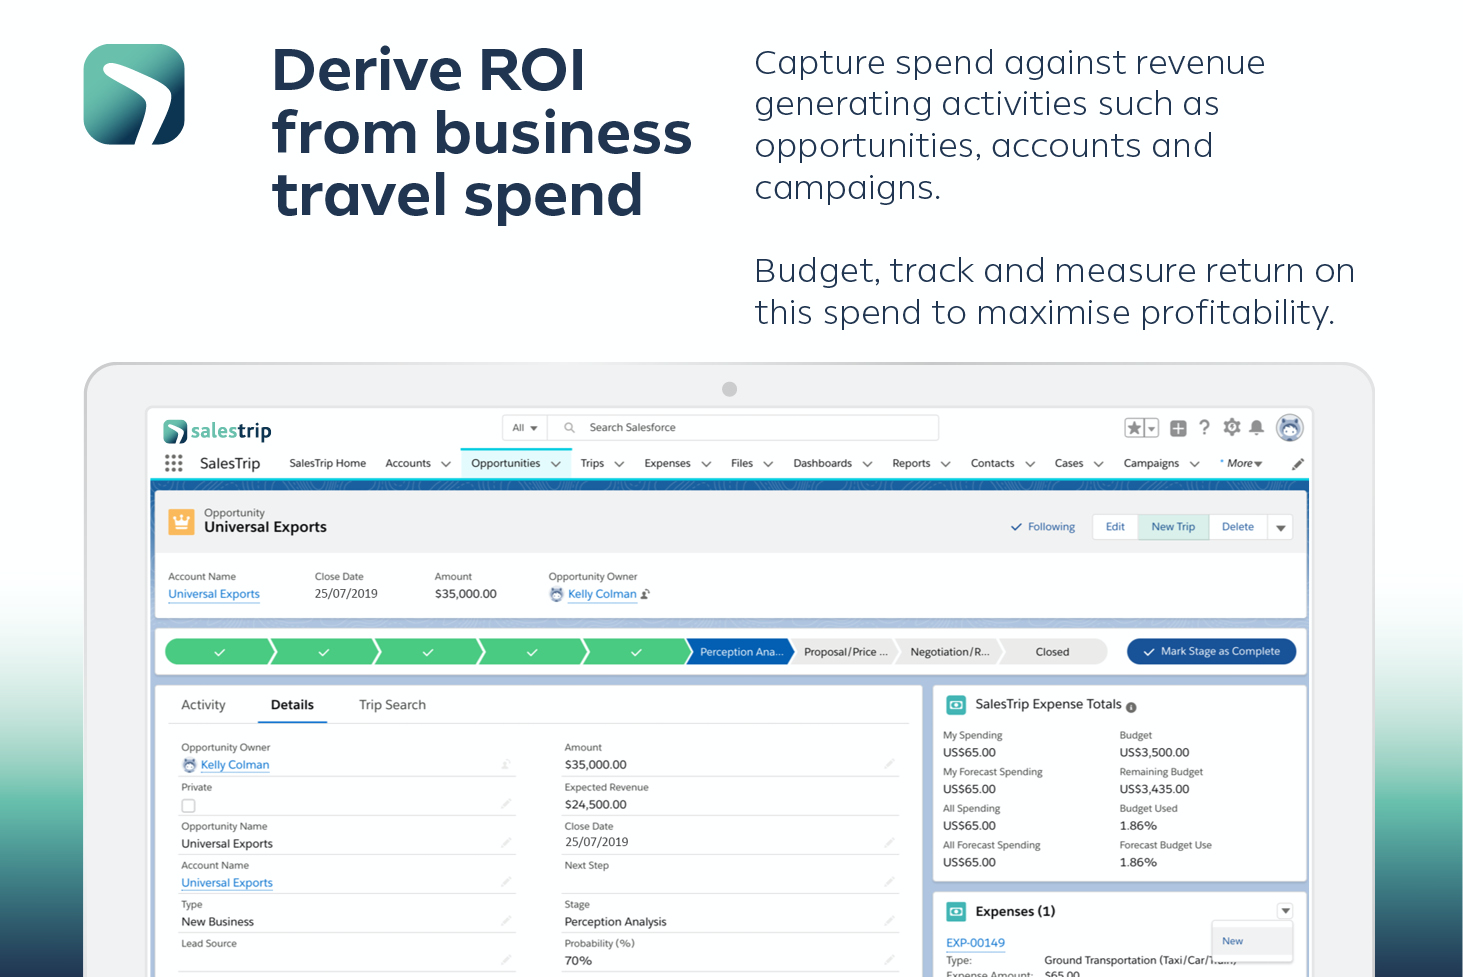The width and height of the screenshot is (1463, 977).
Task: Click the Budget value US$3,500.00
Action: point(1154,753)
